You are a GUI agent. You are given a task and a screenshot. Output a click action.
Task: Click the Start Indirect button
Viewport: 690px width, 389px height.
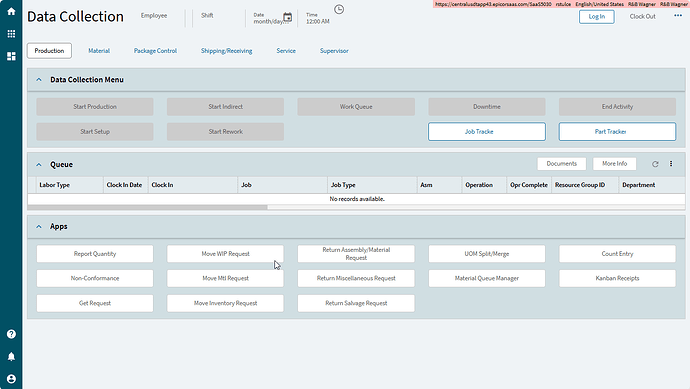pyautogui.click(x=225, y=107)
